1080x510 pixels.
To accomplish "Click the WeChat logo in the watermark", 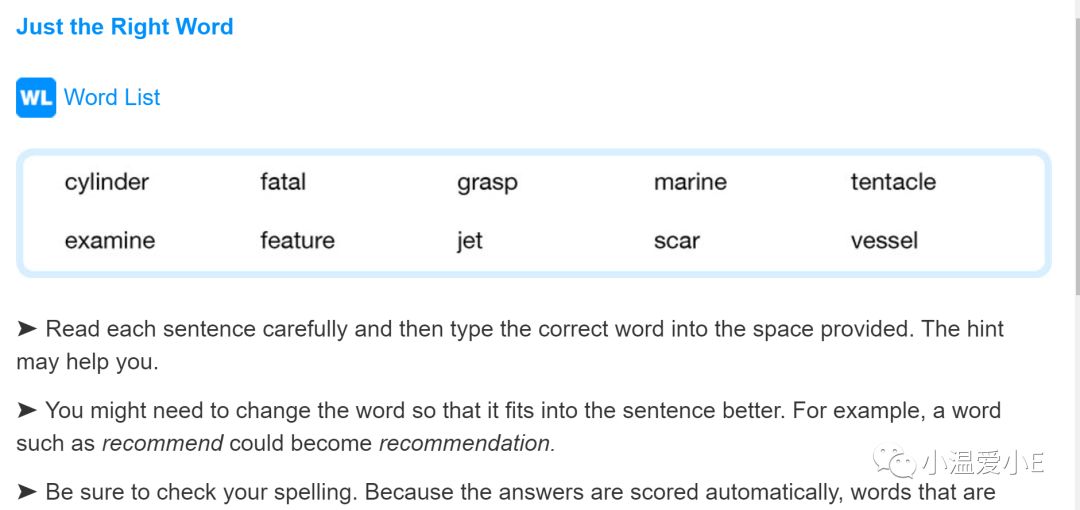I will (893, 460).
